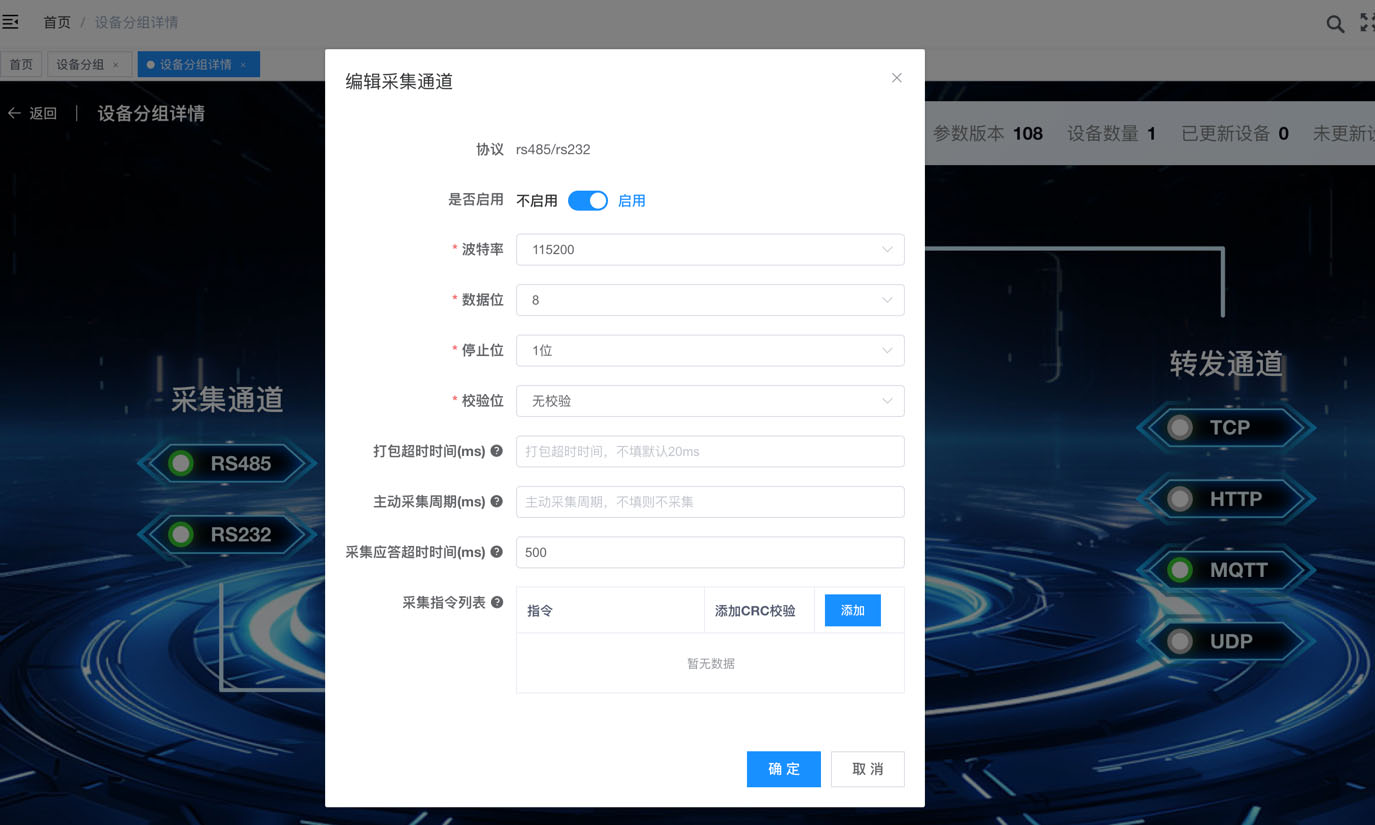This screenshot has width=1375, height=825.
Task: Click help icon beside 主动采集周期(ms)
Action: 496,502
